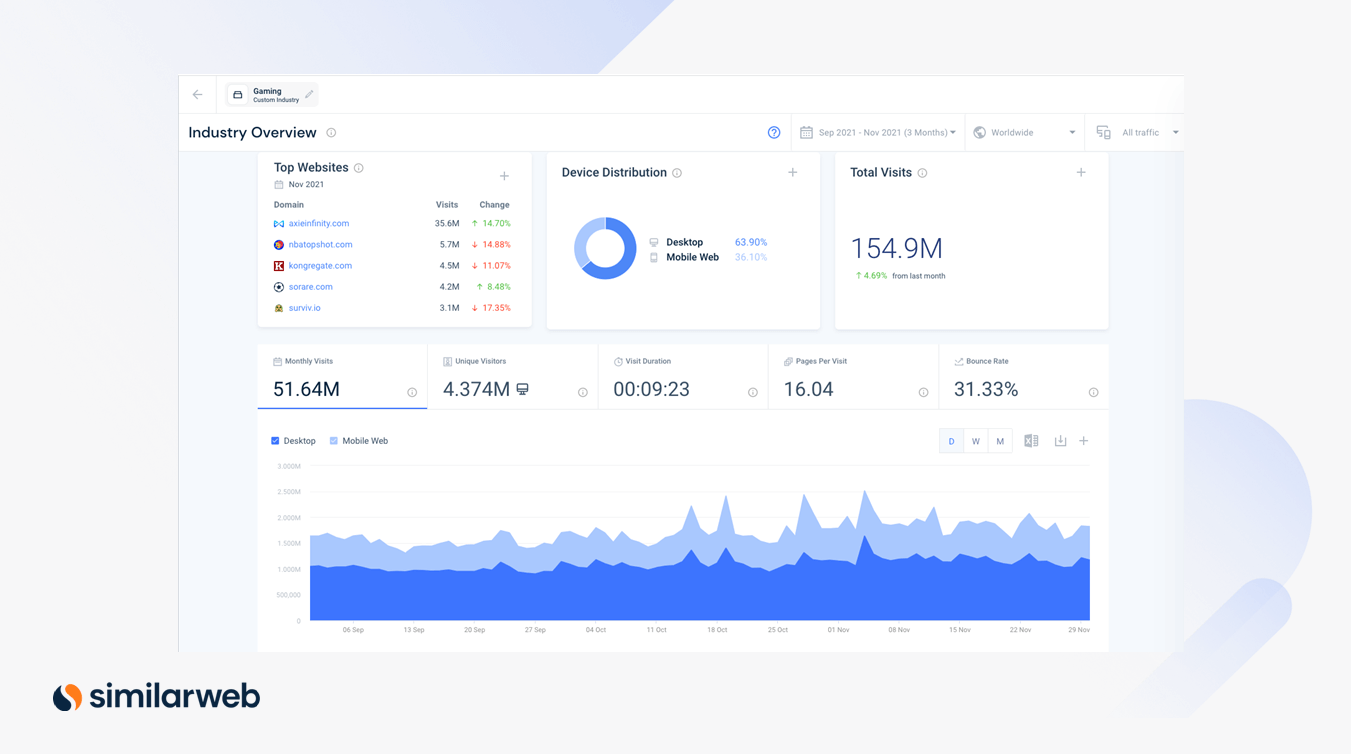Click the plus icon on the Total Visits card
1351x754 pixels.
(1081, 172)
